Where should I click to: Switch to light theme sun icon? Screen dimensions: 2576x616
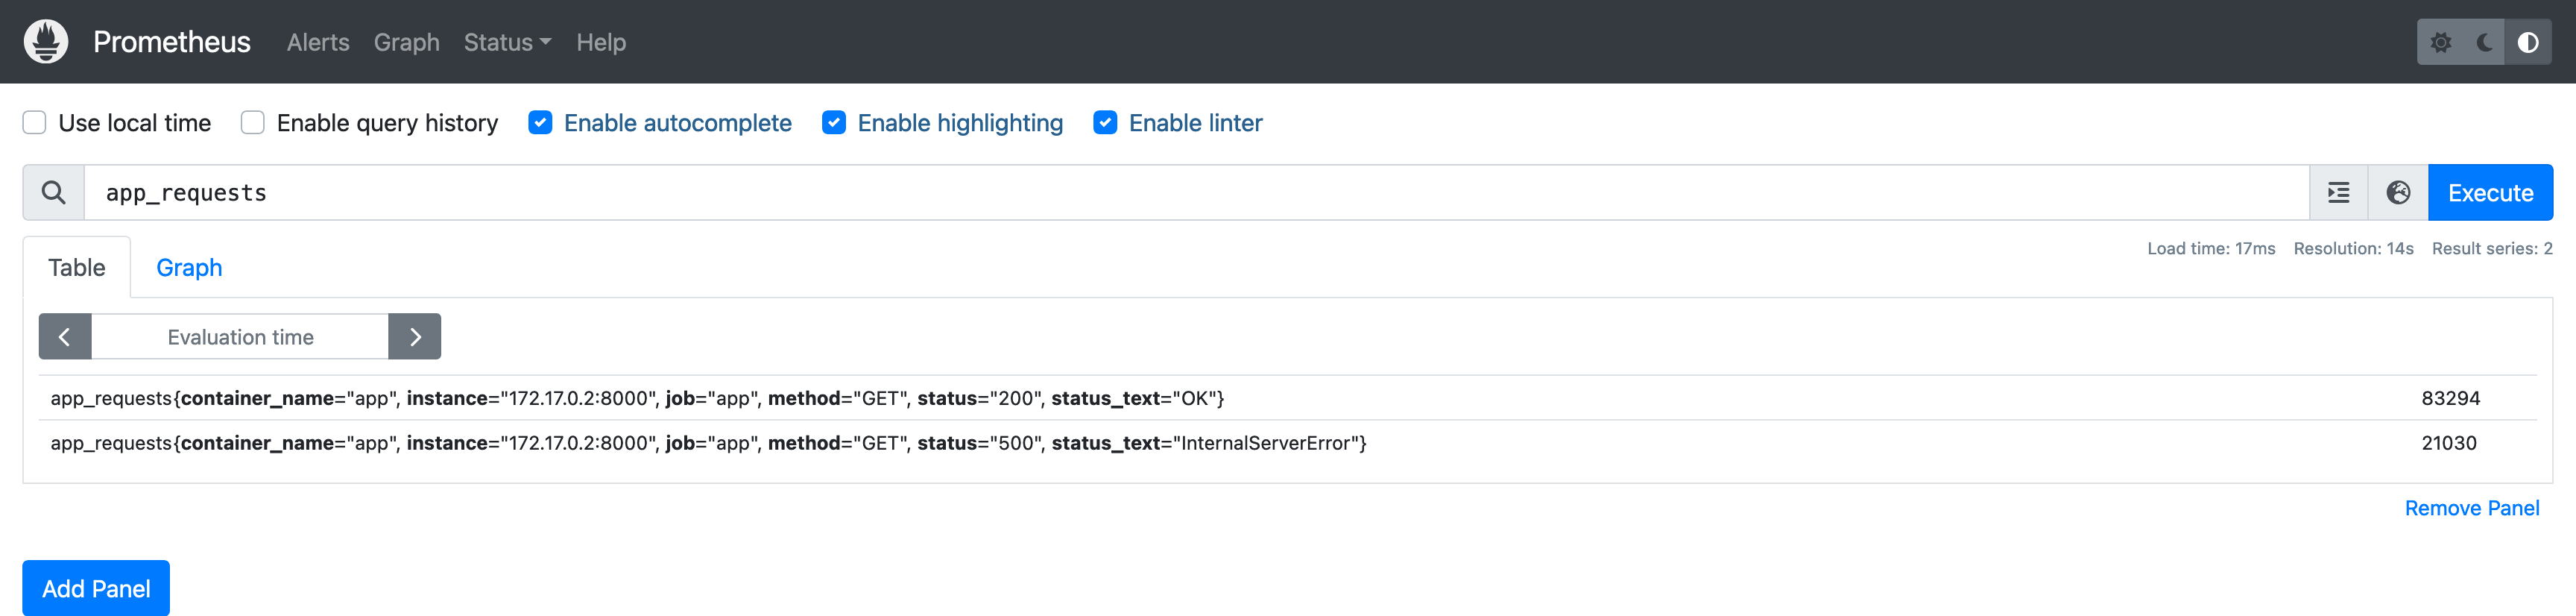point(2441,42)
